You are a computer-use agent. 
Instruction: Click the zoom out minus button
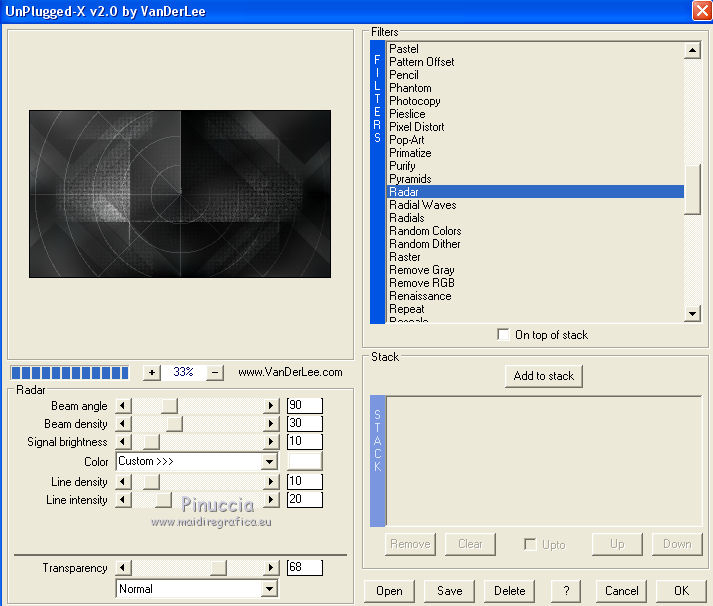215,372
